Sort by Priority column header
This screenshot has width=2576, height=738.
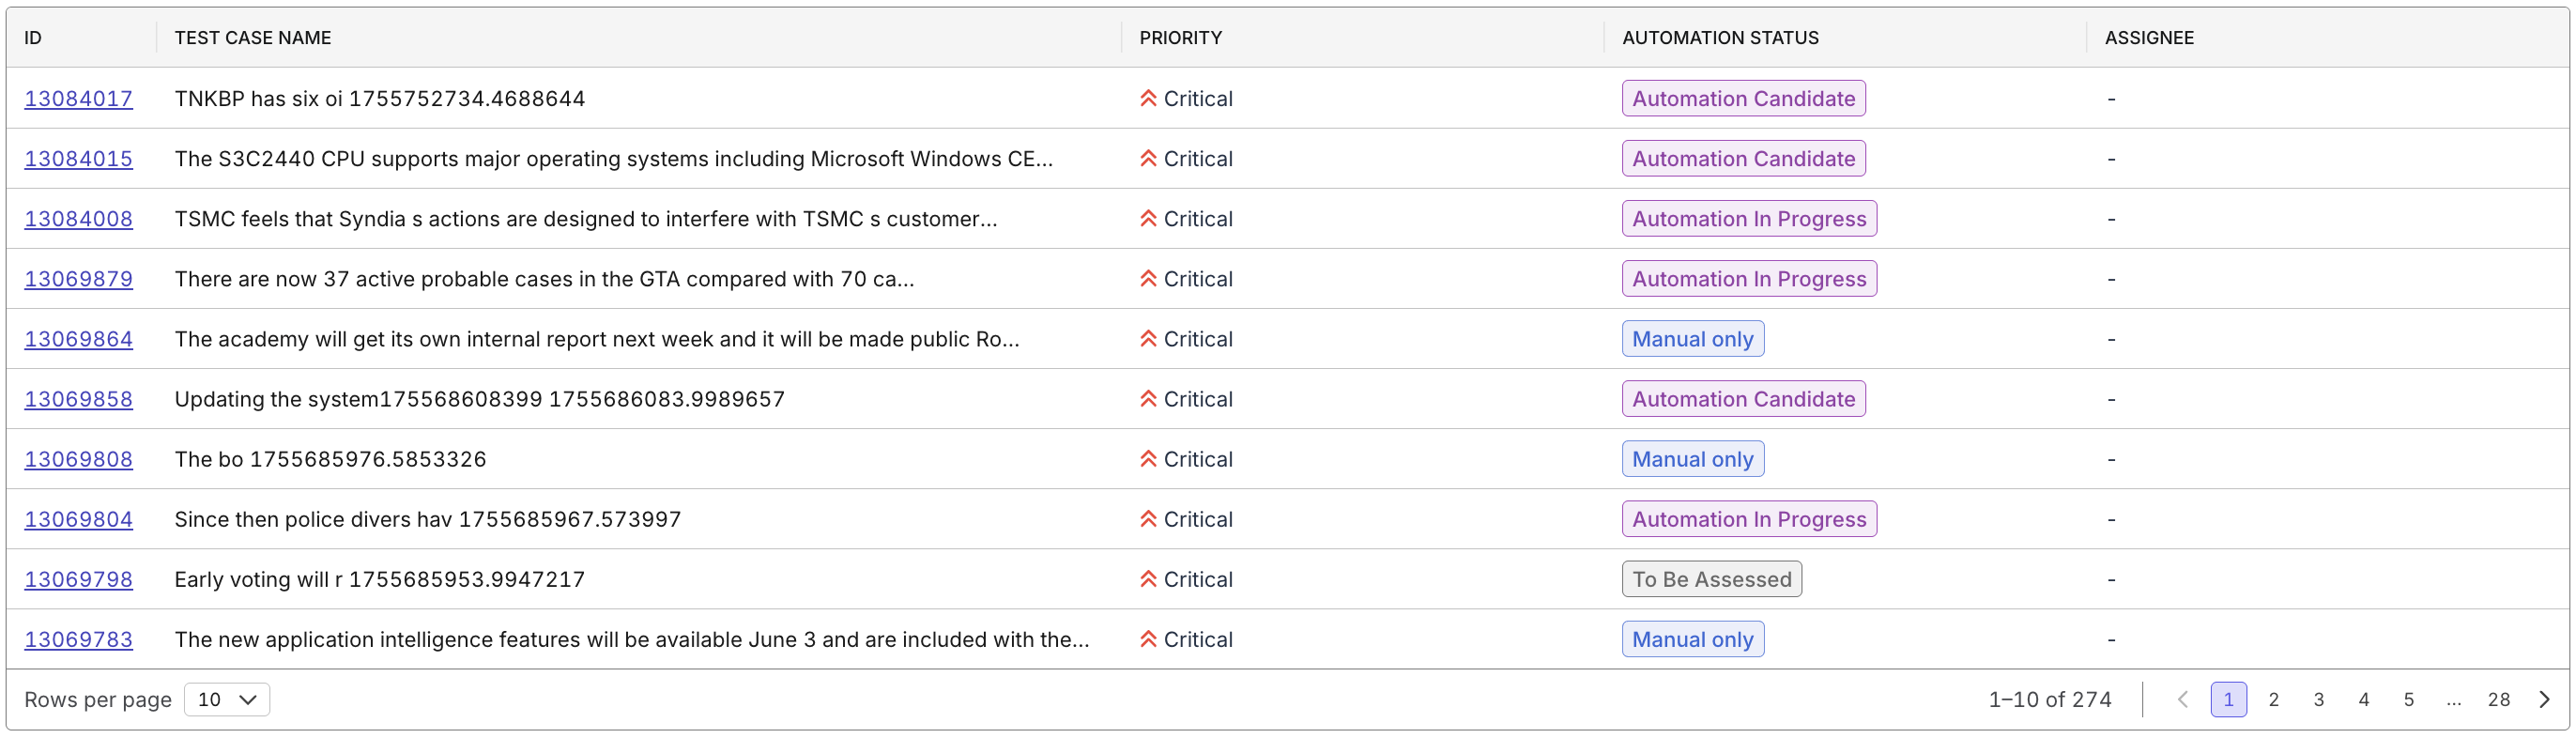pyautogui.click(x=1180, y=38)
